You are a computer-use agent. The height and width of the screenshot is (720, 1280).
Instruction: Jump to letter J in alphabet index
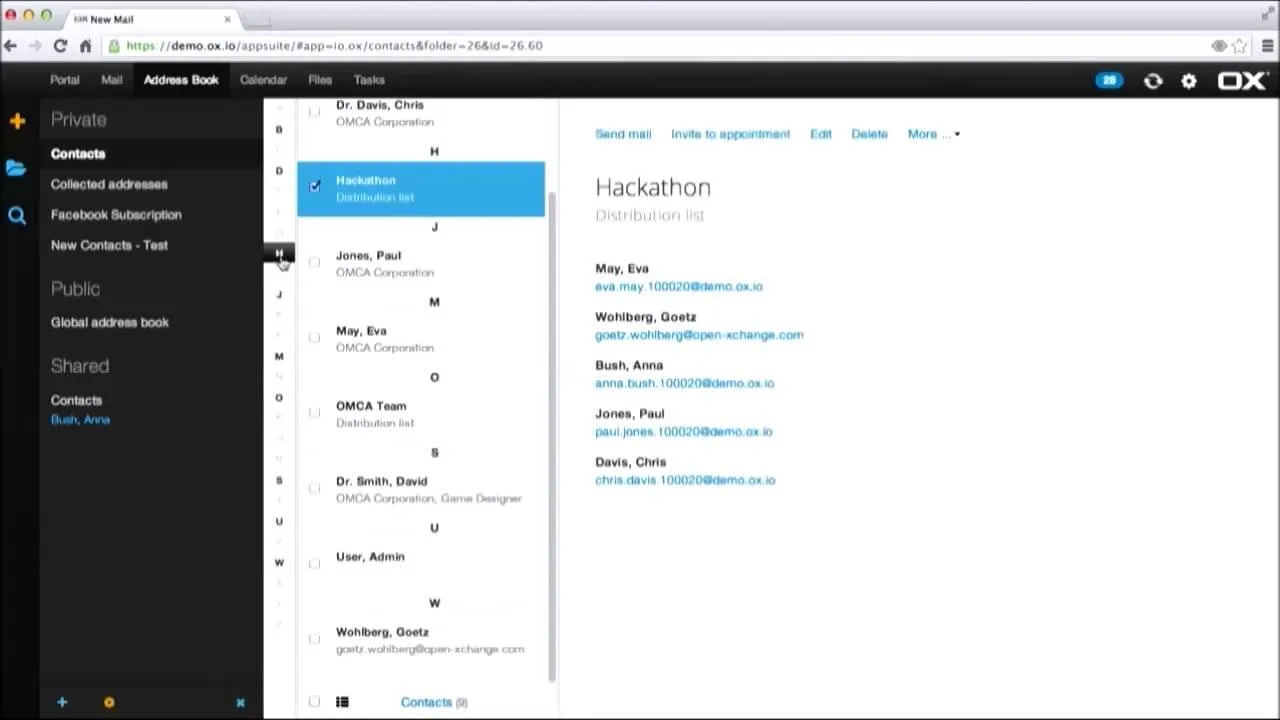pyautogui.click(x=279, y=295)
